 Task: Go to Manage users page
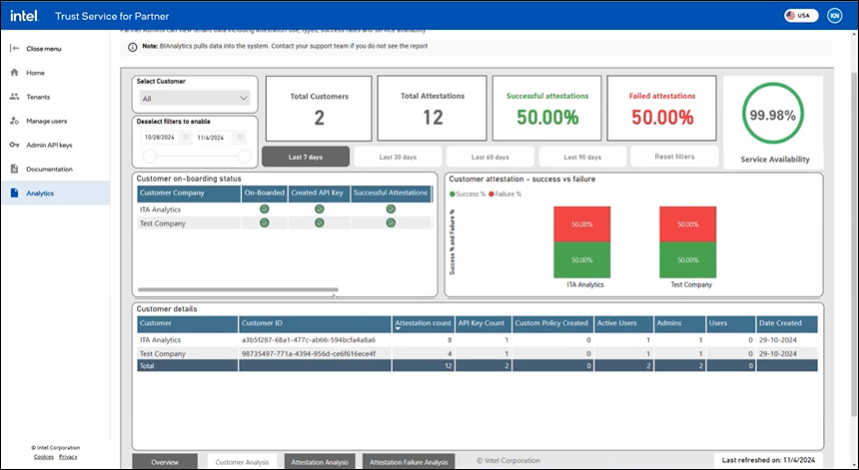[55, 121]
